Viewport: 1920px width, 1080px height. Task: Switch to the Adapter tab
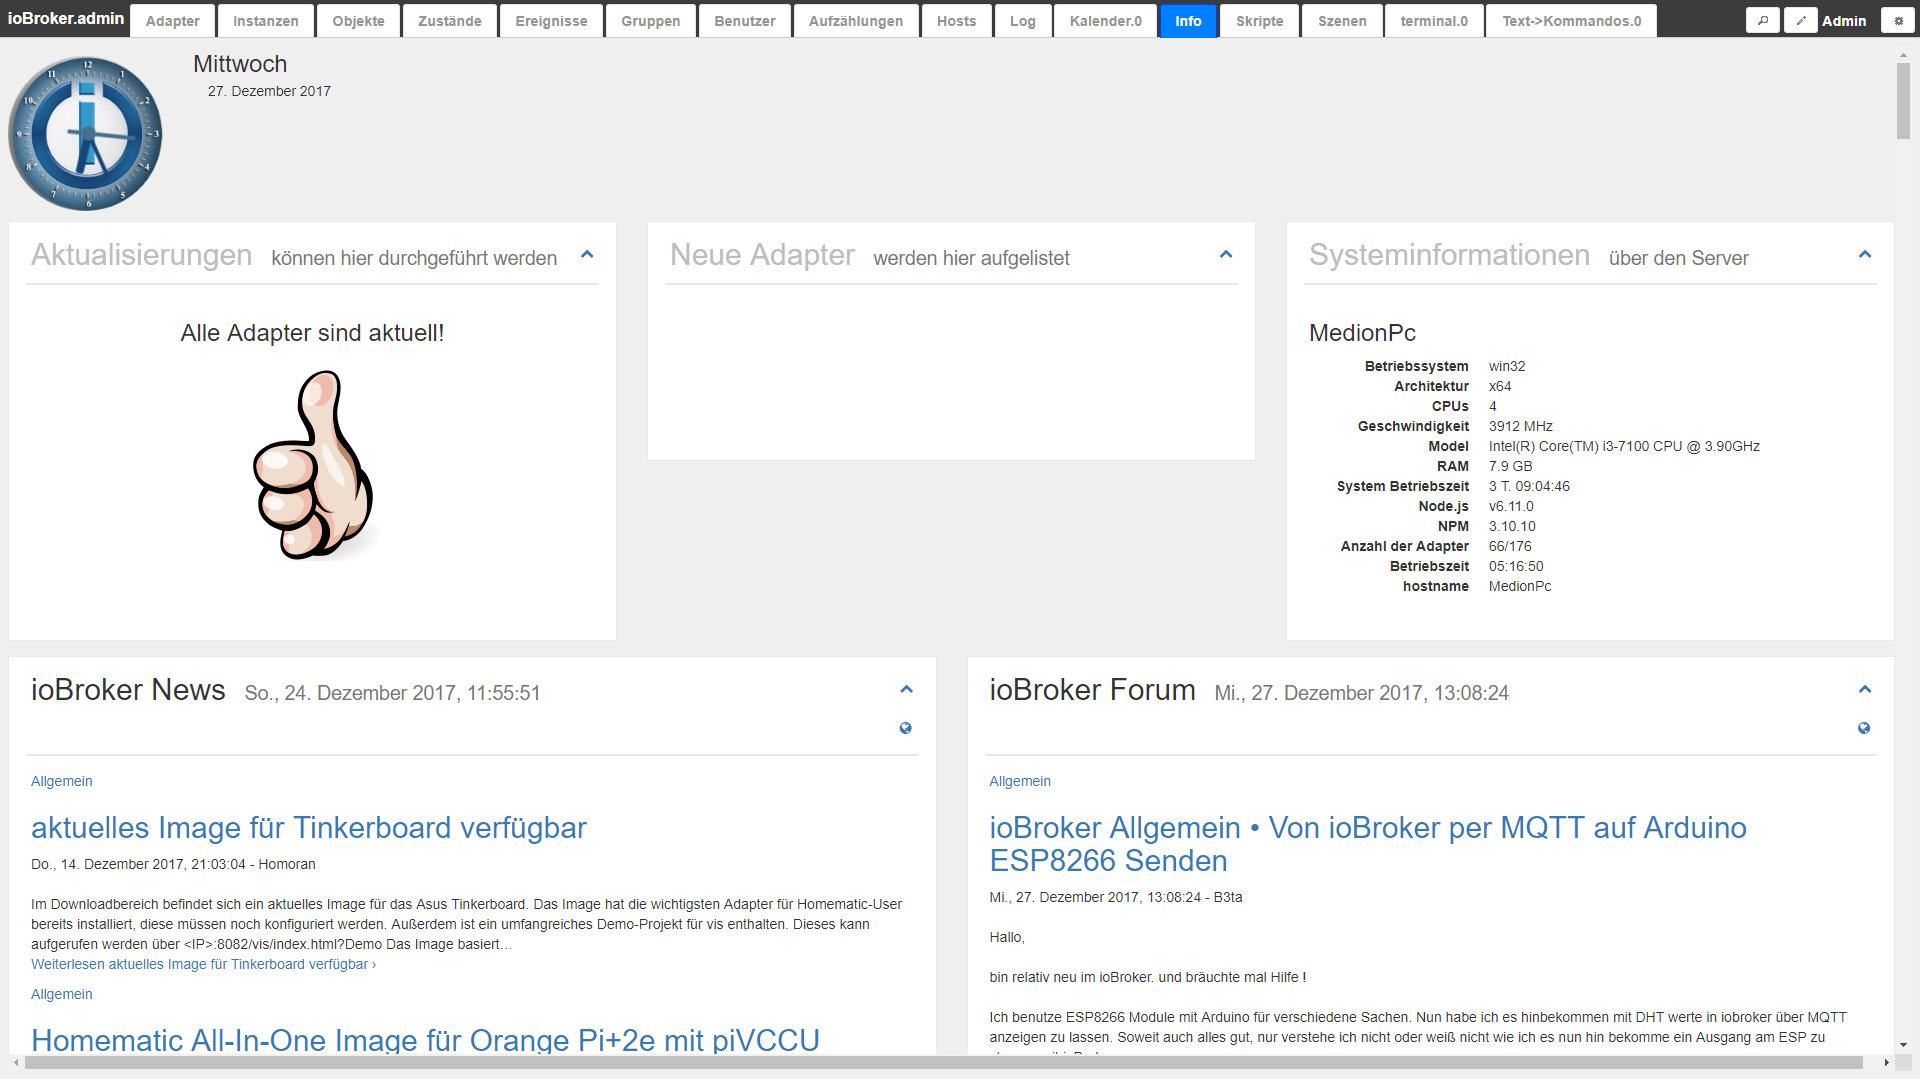(x=173, y=21)
